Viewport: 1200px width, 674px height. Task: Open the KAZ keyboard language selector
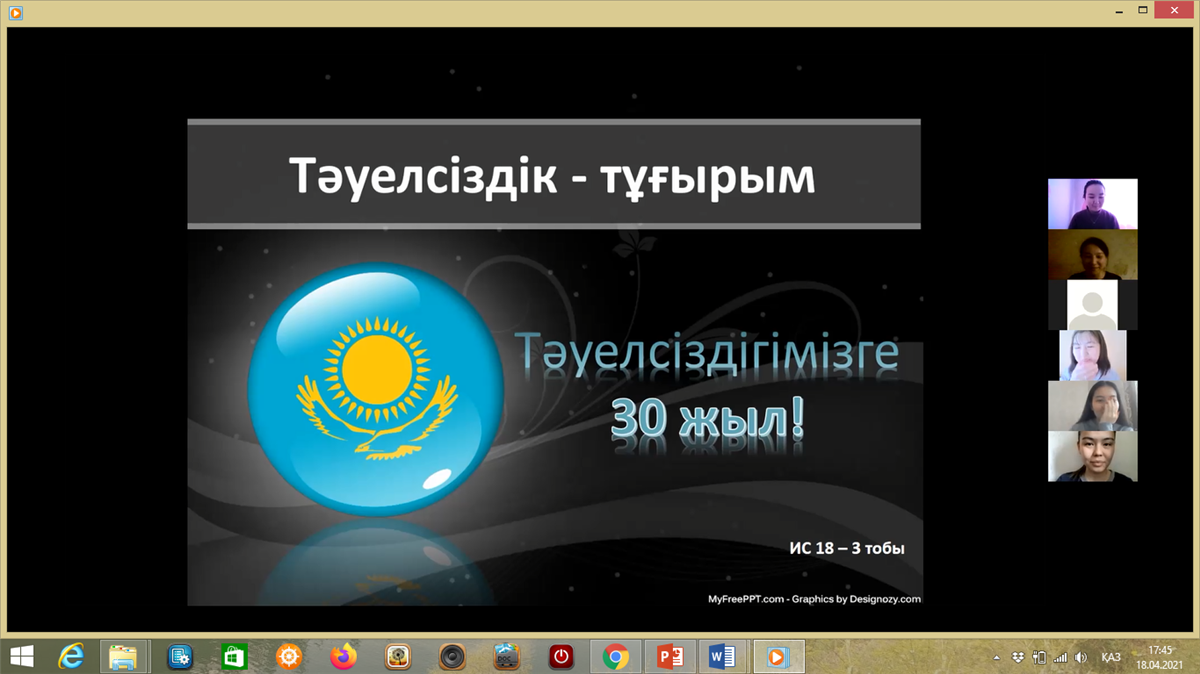[1110, 657]
